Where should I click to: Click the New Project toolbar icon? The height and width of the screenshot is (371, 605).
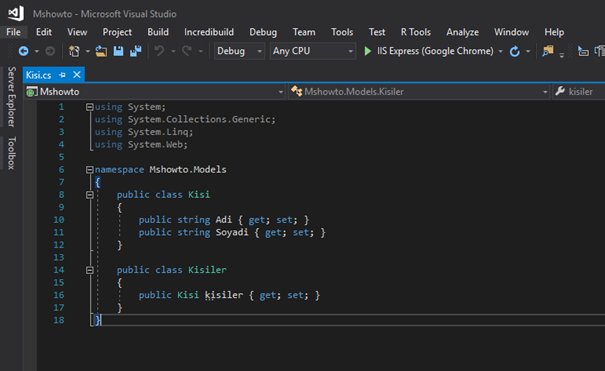[x=74, y=51]
